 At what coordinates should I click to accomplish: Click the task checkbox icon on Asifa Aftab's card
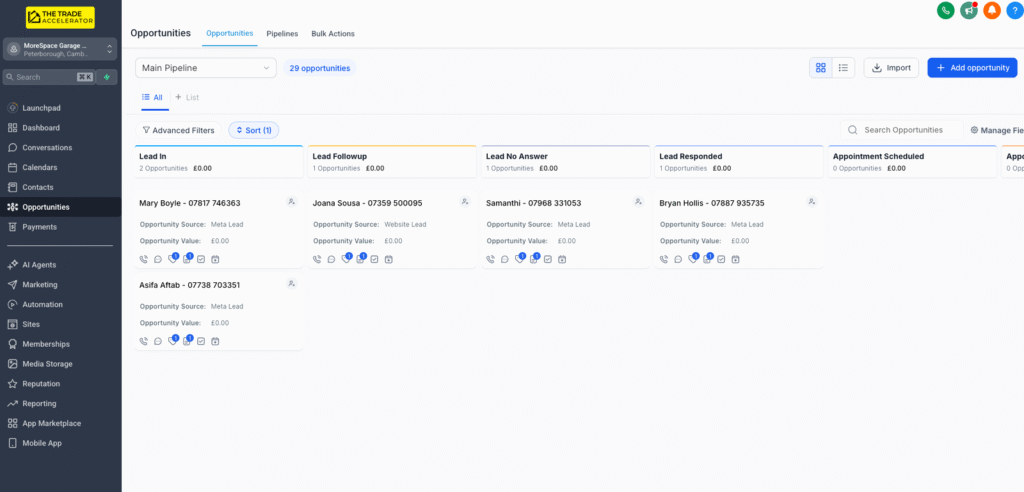(201, 341)
